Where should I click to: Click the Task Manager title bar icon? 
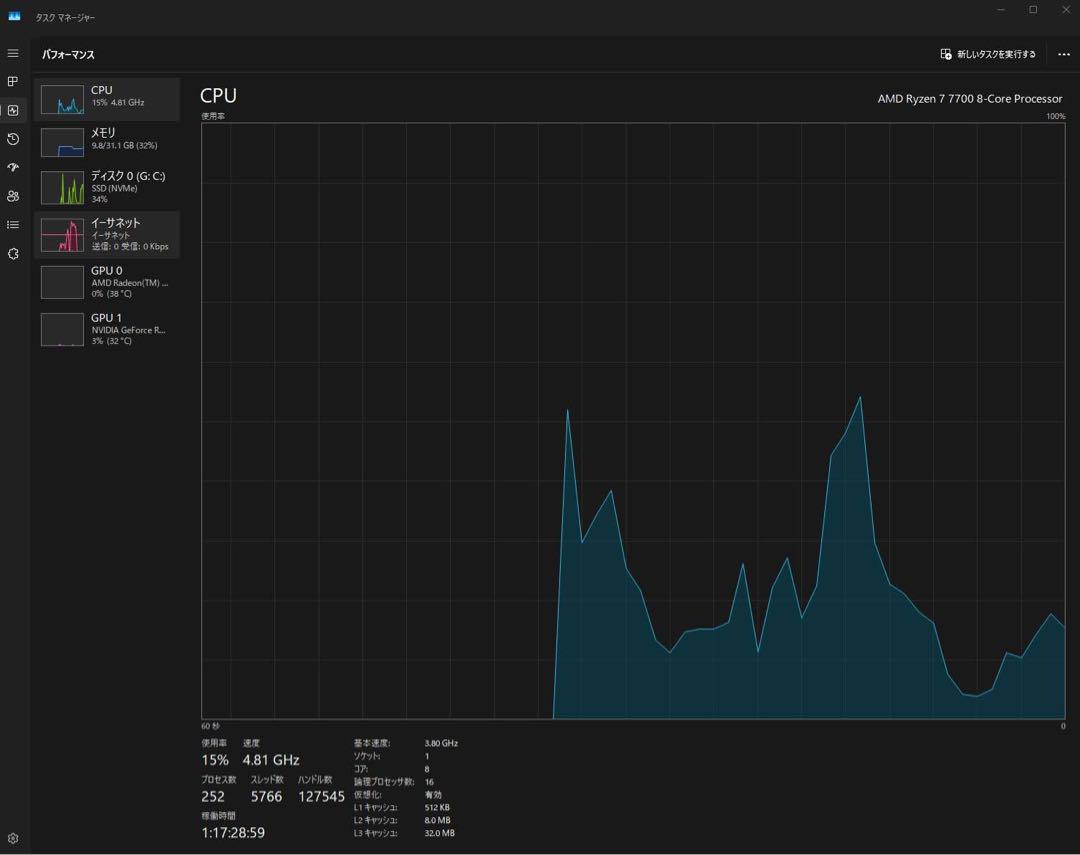(x=14, y=16)
